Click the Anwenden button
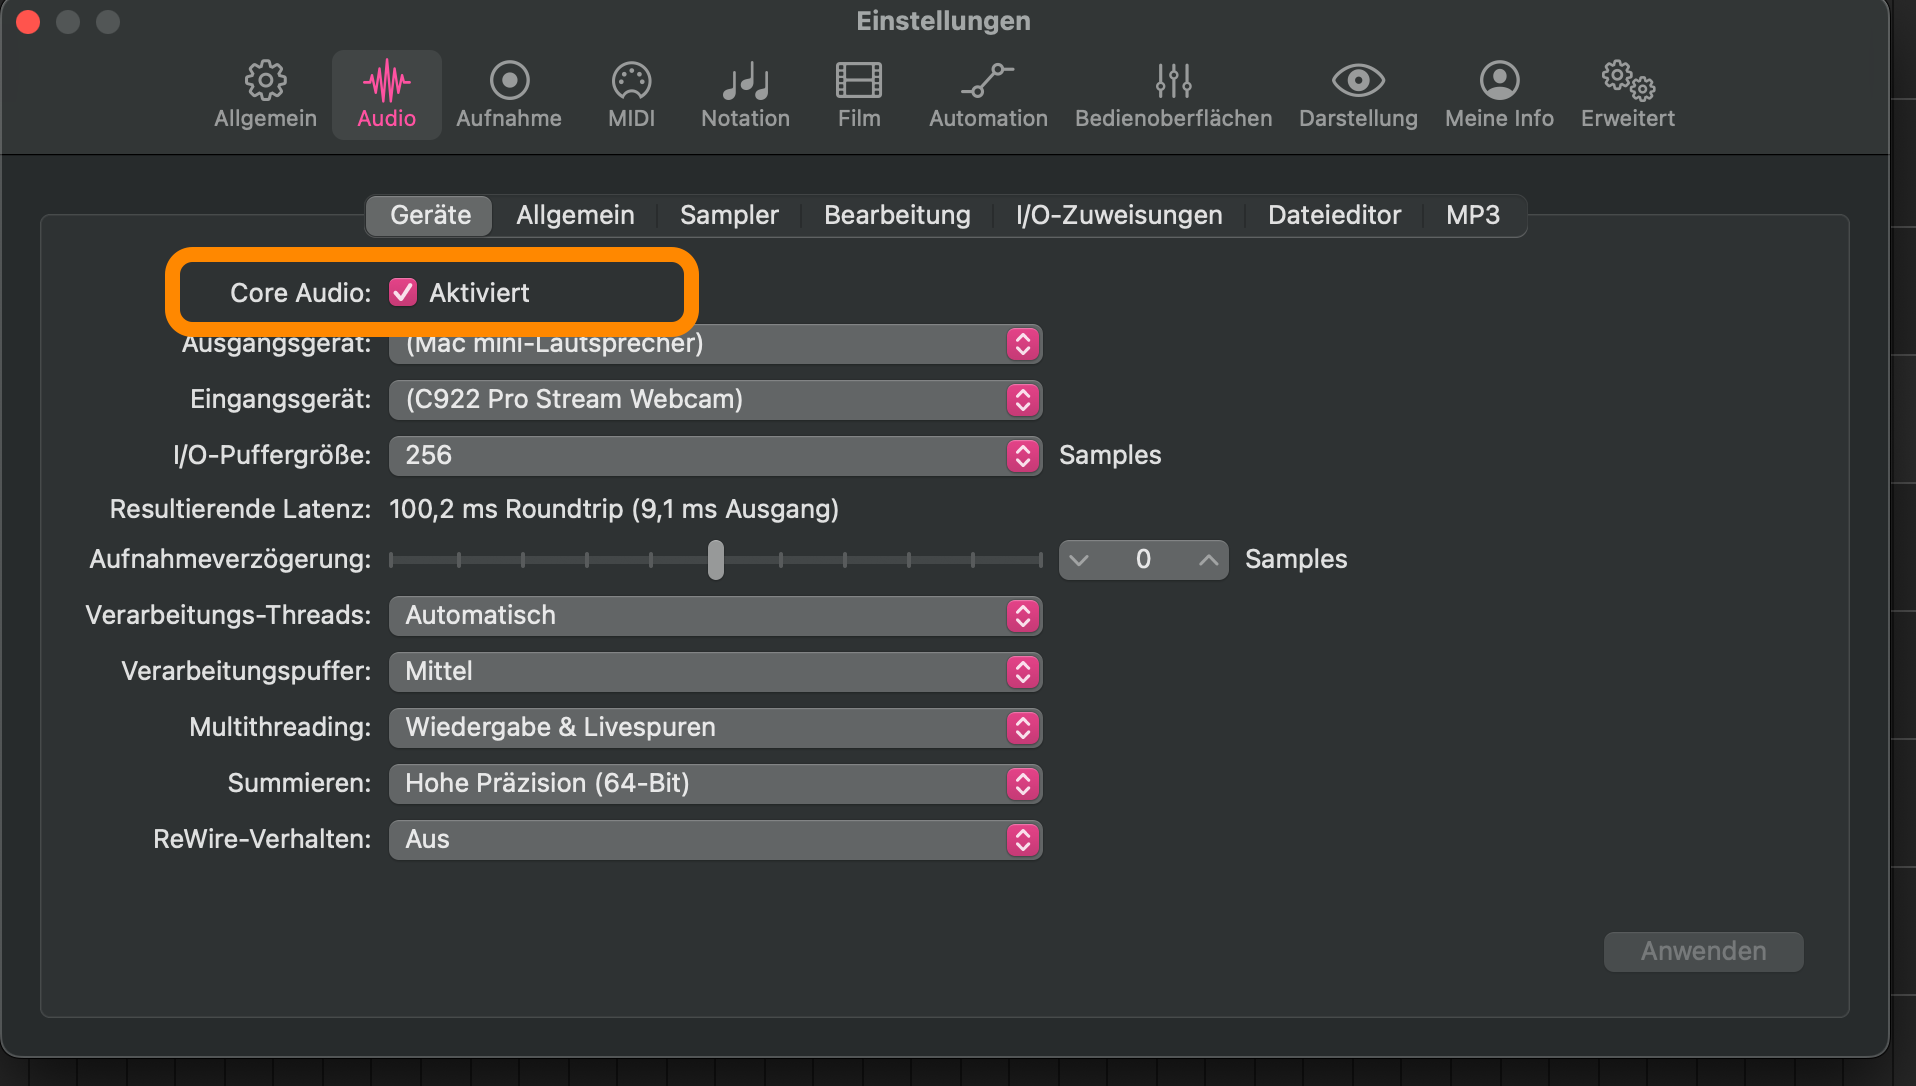This screenshot has height=1086, width=1916. tap(1703, 951)
